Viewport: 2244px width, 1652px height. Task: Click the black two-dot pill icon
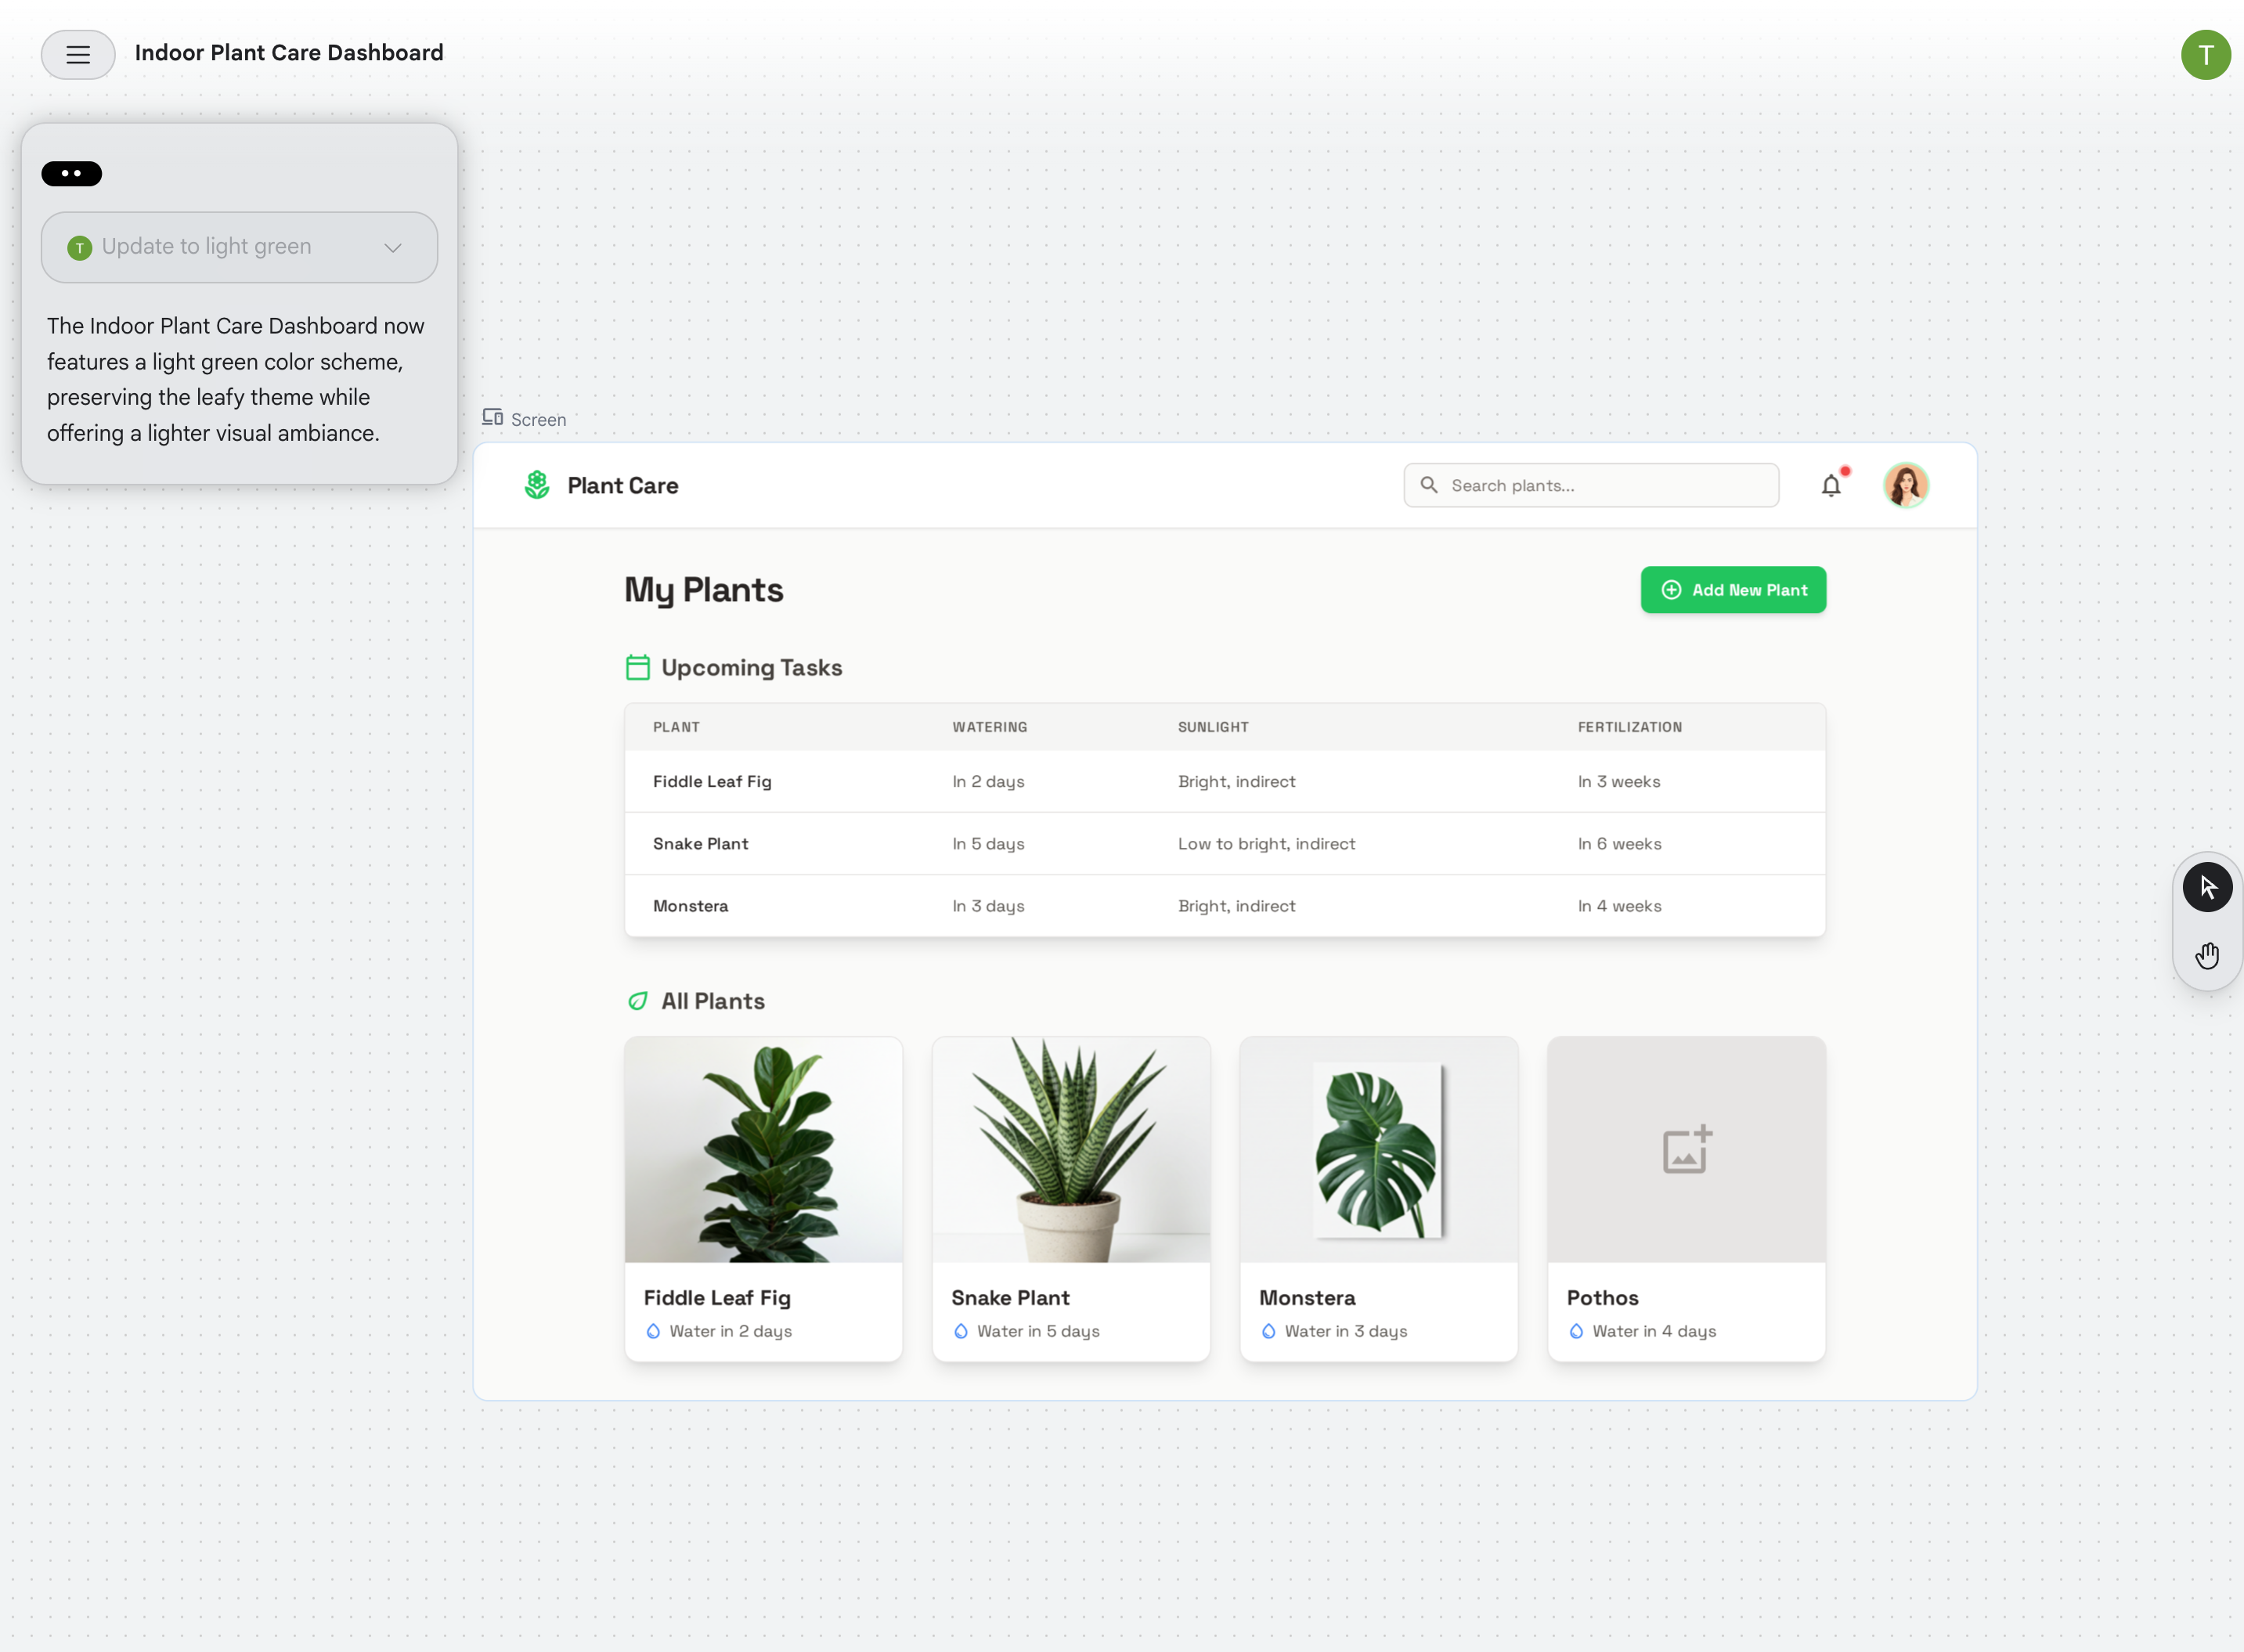[71, 174]
